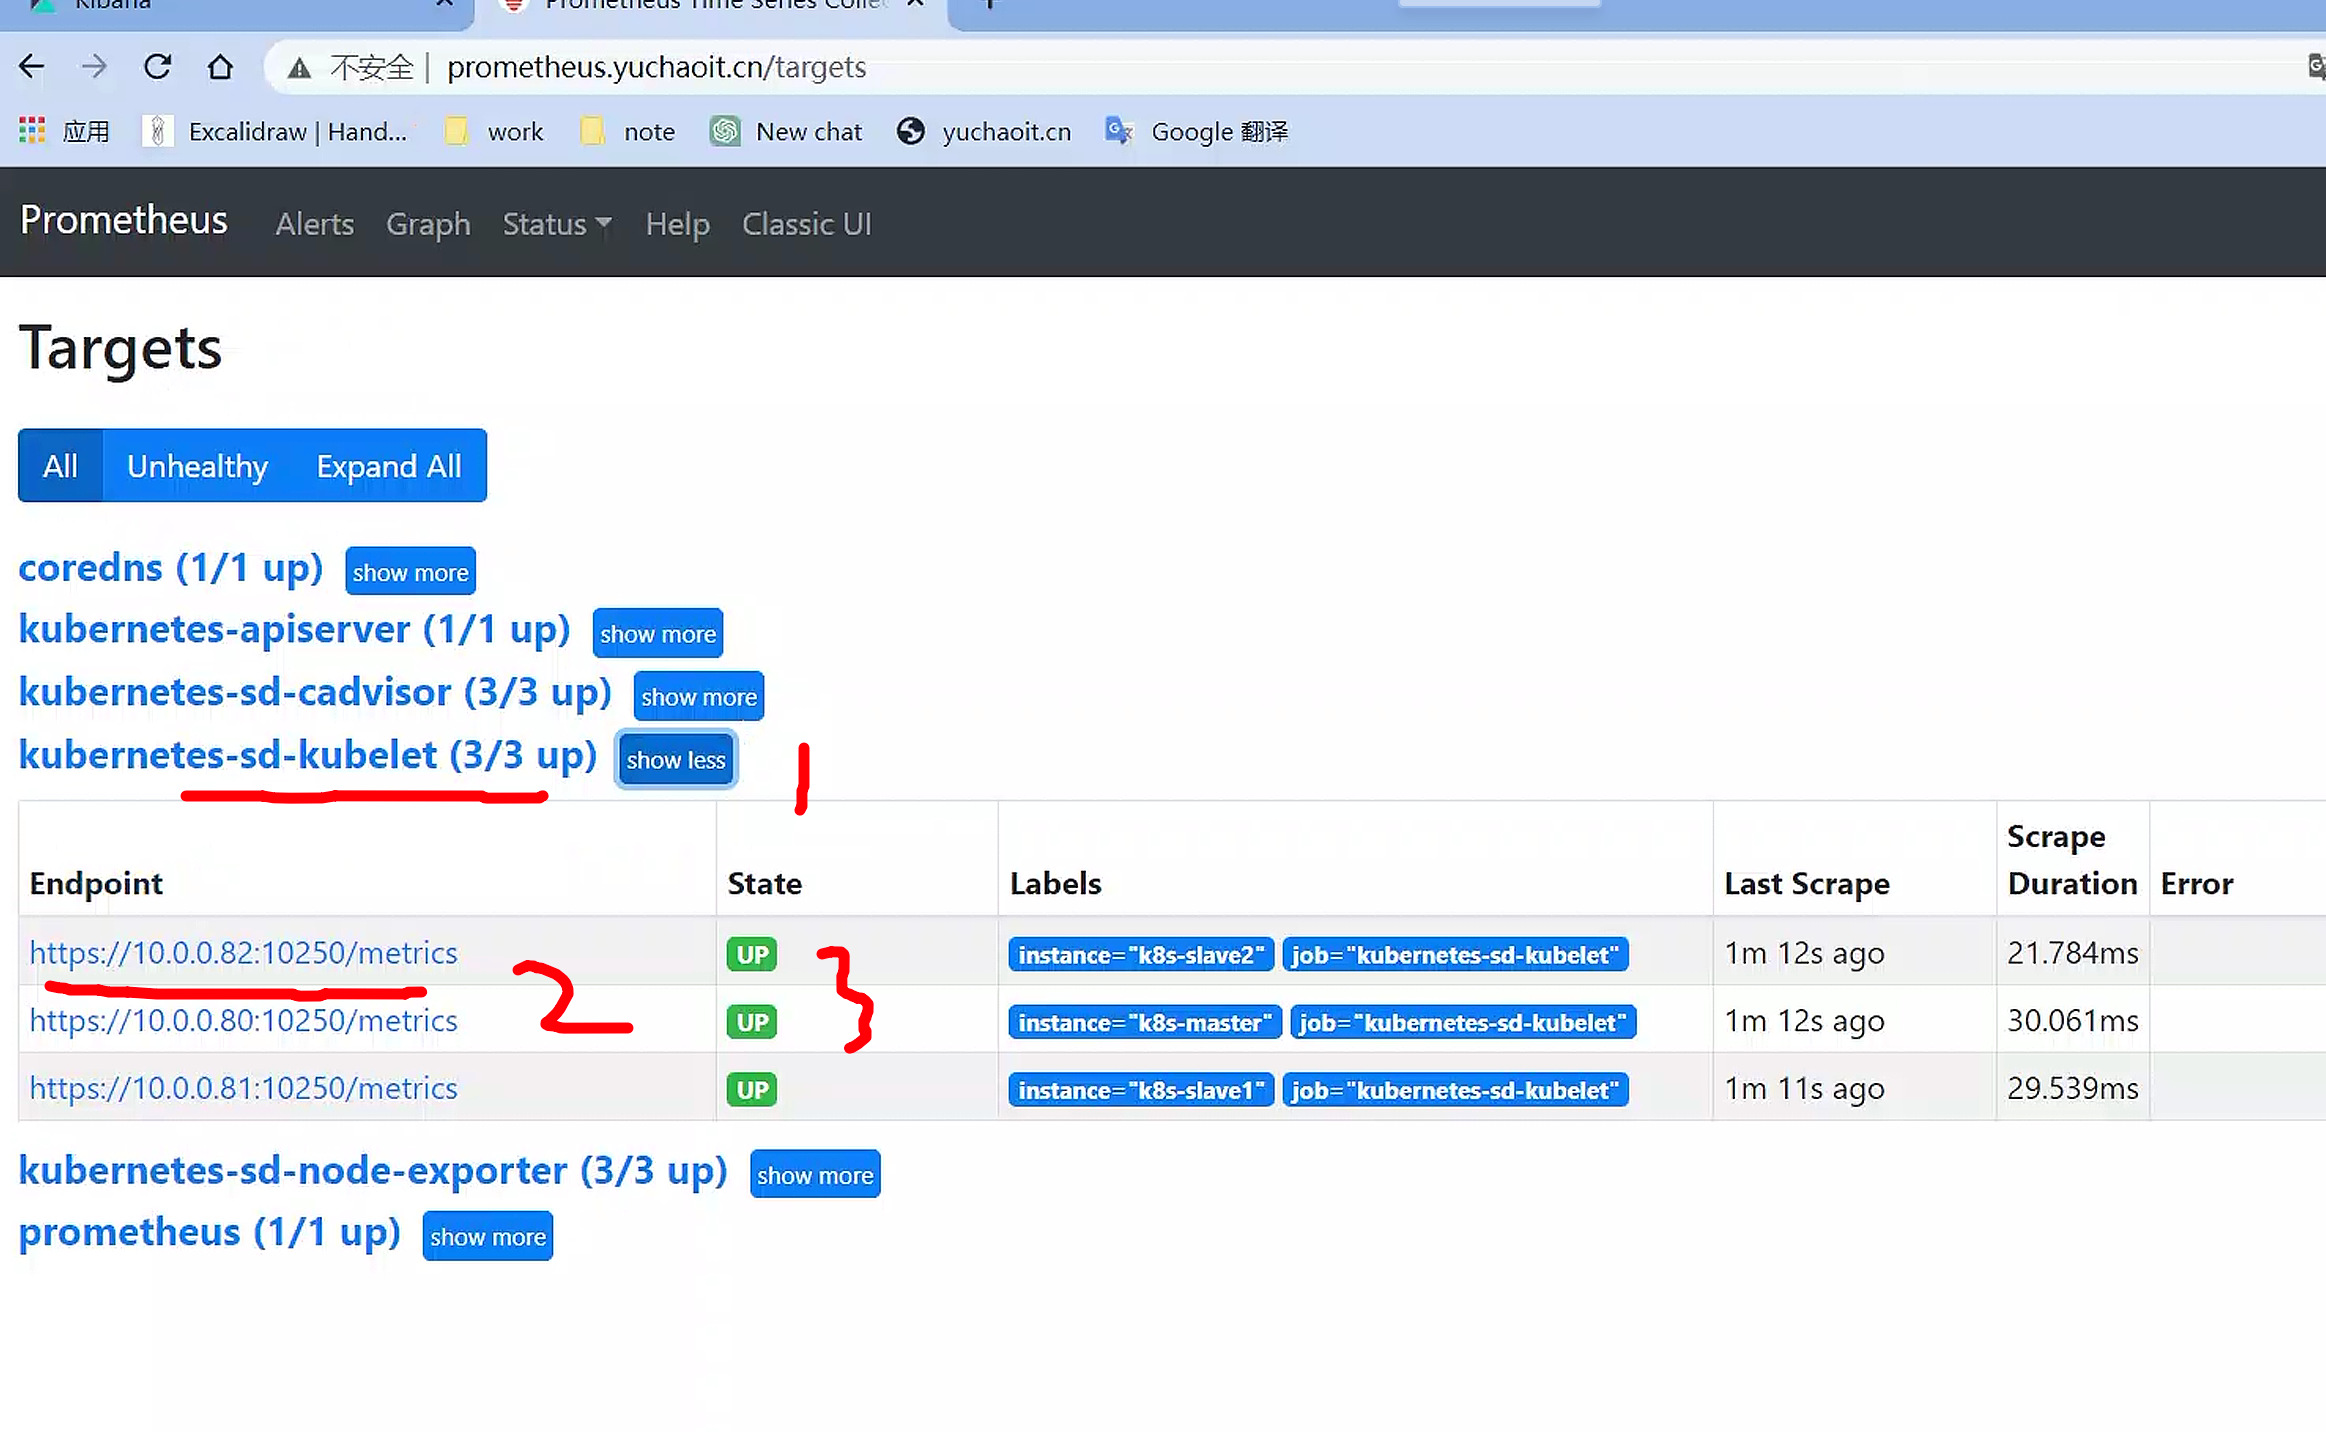Screen dimensions: 2326x1432
Task: Open the Graph nav item
Action: pyautogui.click(x=428, y=224)
